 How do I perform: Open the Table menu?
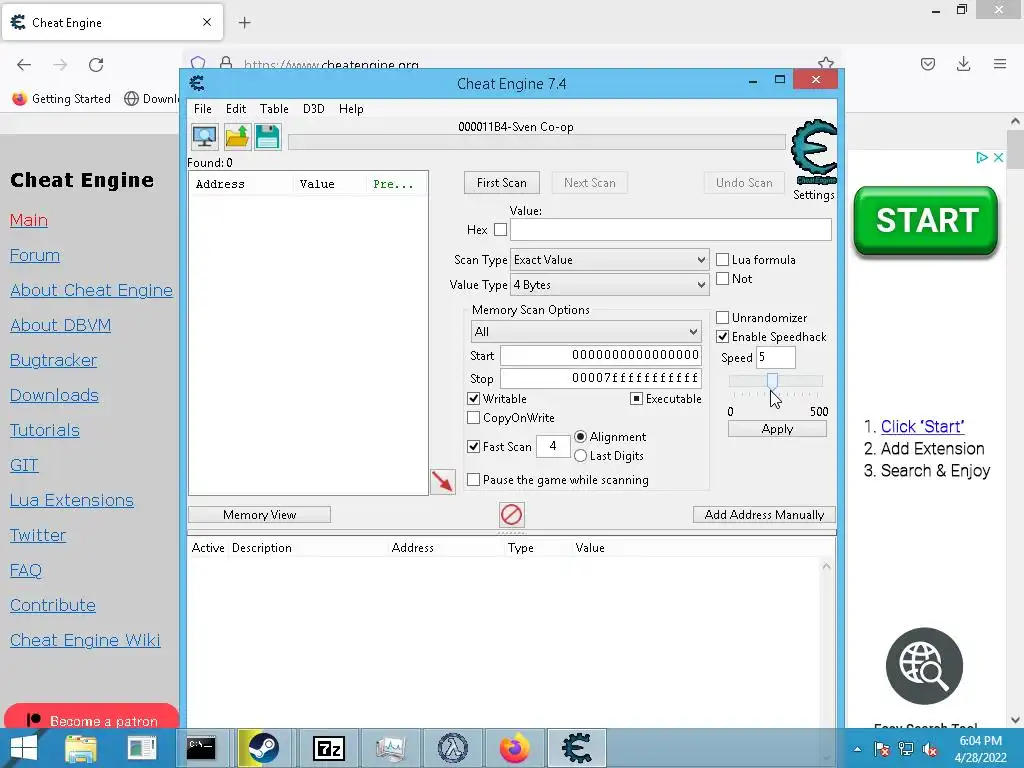(x=274, y=109)
